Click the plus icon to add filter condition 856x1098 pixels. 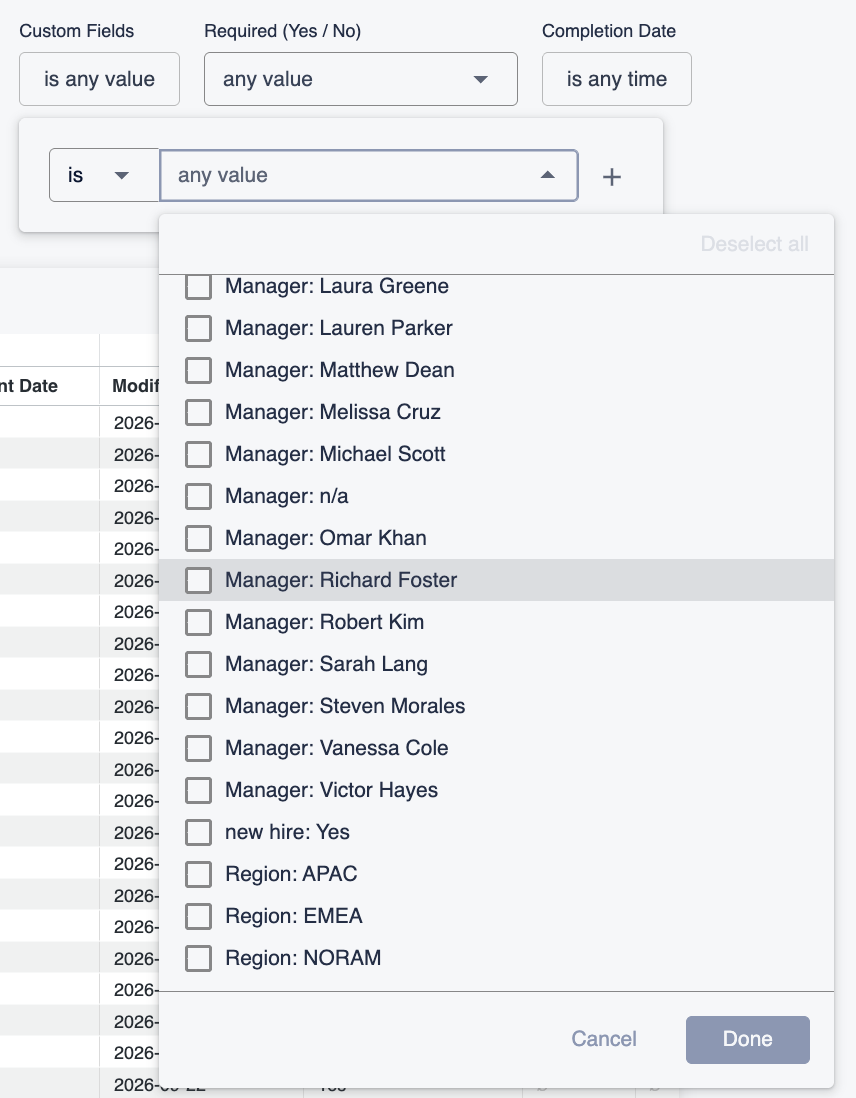pyautogui.click(x=612, y=176)
